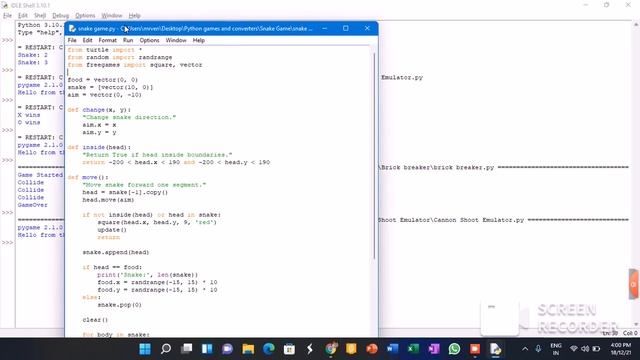Screen dimensions: 640x360
Task: Click the orange recorder side tab
Action: pos(634,284)
